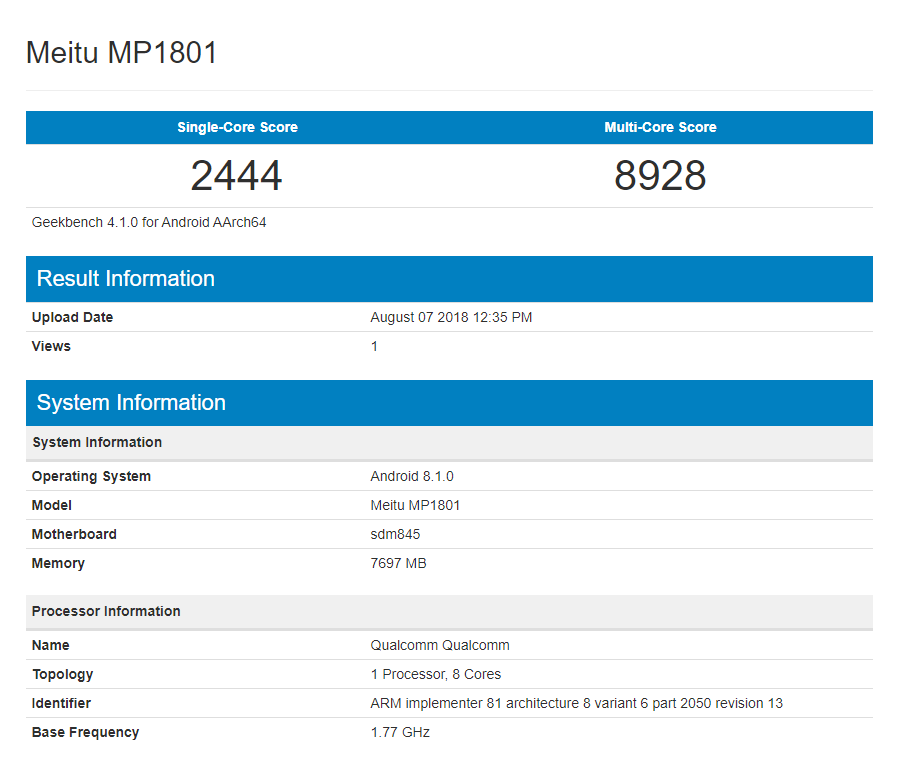The image size is (903, 758).
Task: Click the multi-core score 8928
Action: (x=660, y=175)
